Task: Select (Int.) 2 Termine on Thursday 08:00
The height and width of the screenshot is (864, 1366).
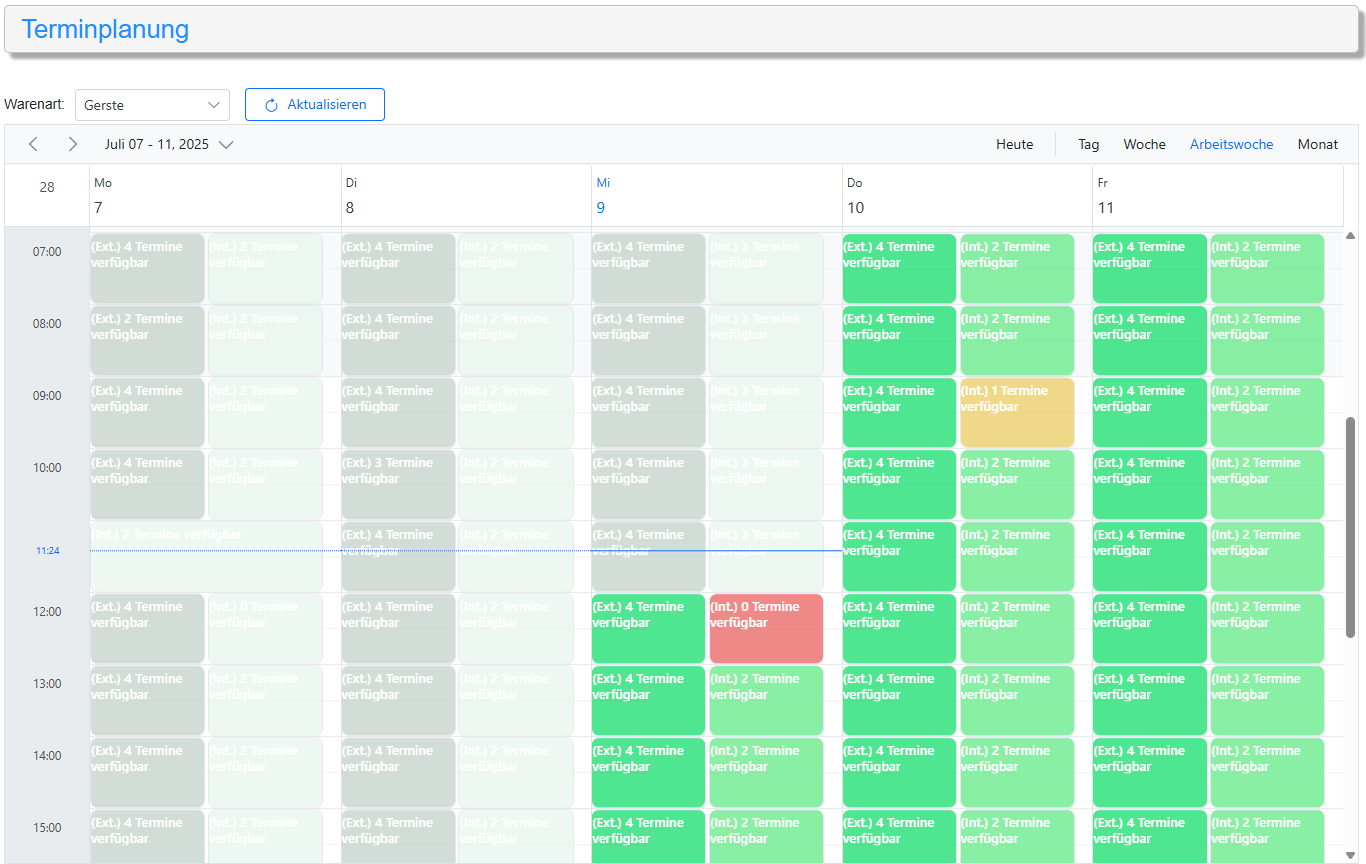Action: pyautogui.click(x=1017, y=340)
